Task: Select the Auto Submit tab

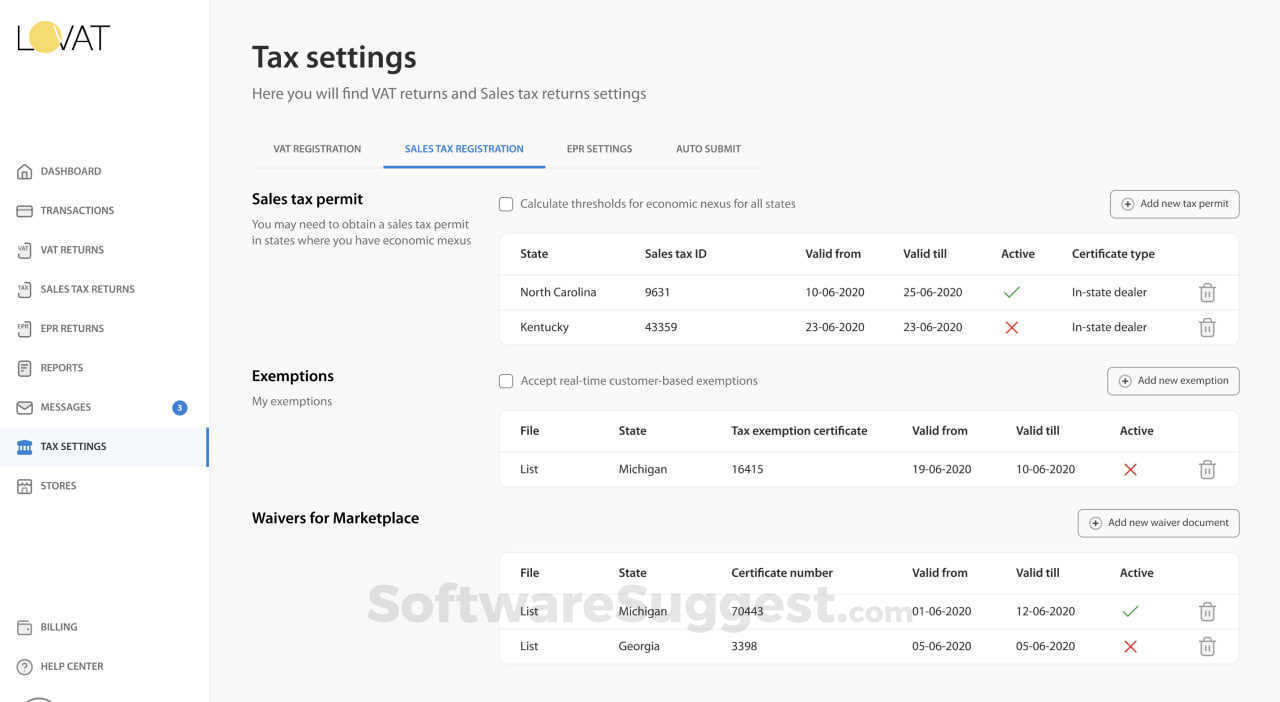Action: 708,149
